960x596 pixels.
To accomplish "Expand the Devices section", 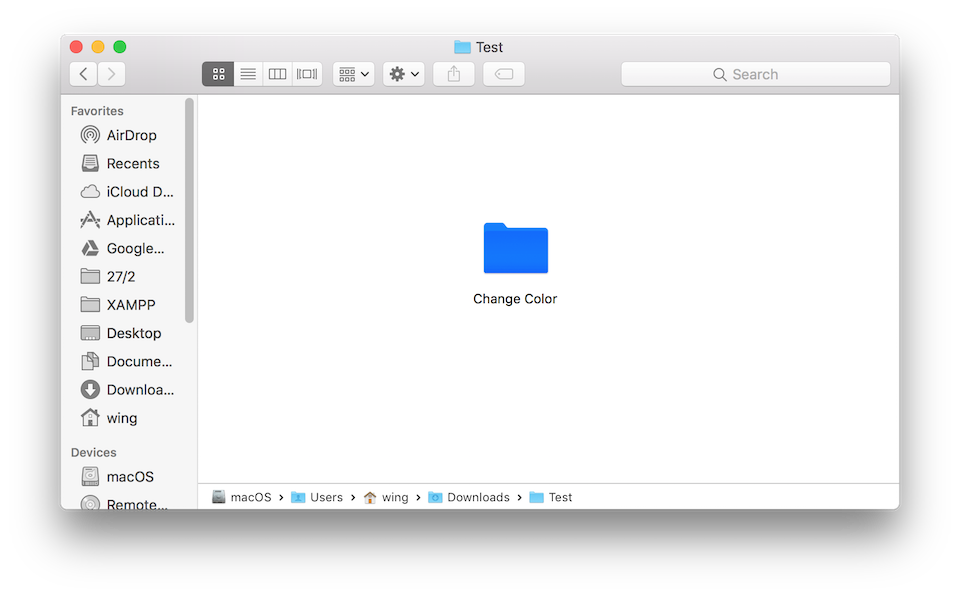I will [x=93, y=452].
